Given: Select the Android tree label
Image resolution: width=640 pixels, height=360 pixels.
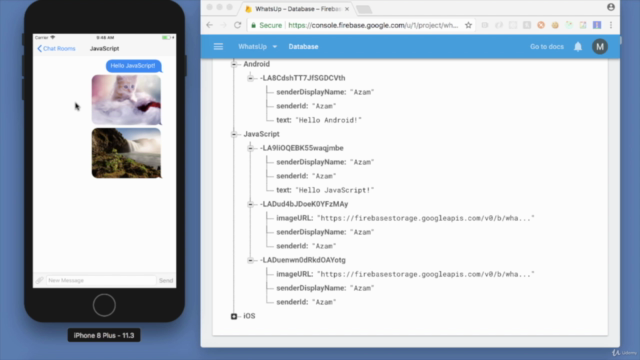Looking at the screenshot, I should [256, 64].
